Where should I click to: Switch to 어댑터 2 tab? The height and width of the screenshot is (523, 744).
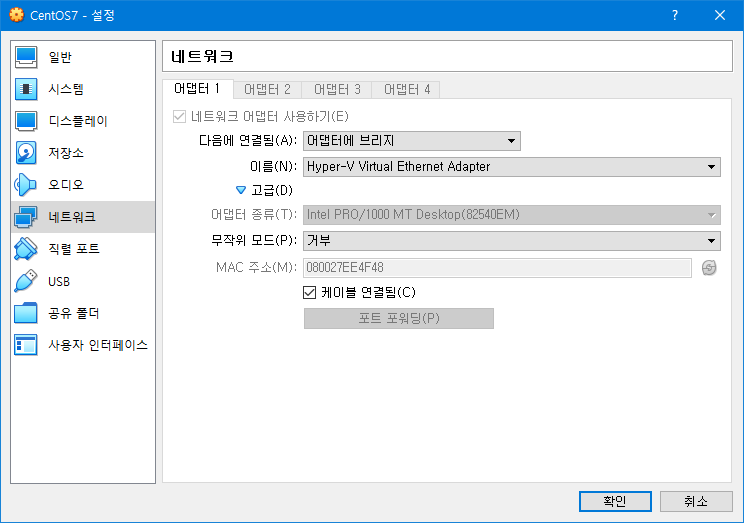pyautogui.click(x=267, y=89)
